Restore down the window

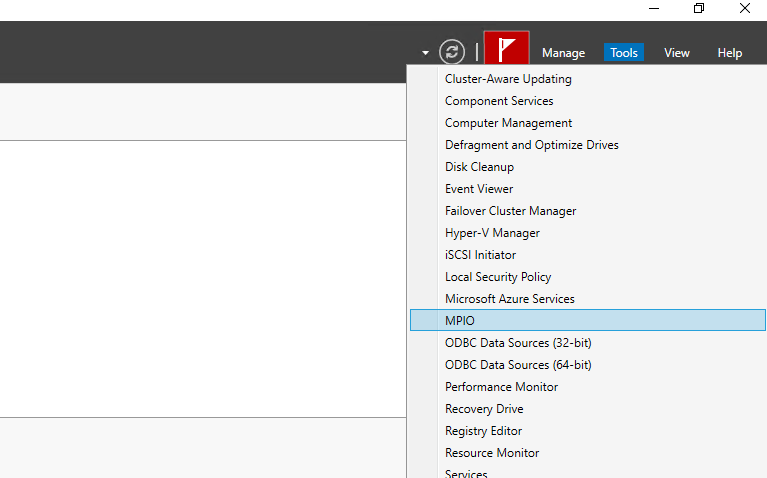coord(699,8)
